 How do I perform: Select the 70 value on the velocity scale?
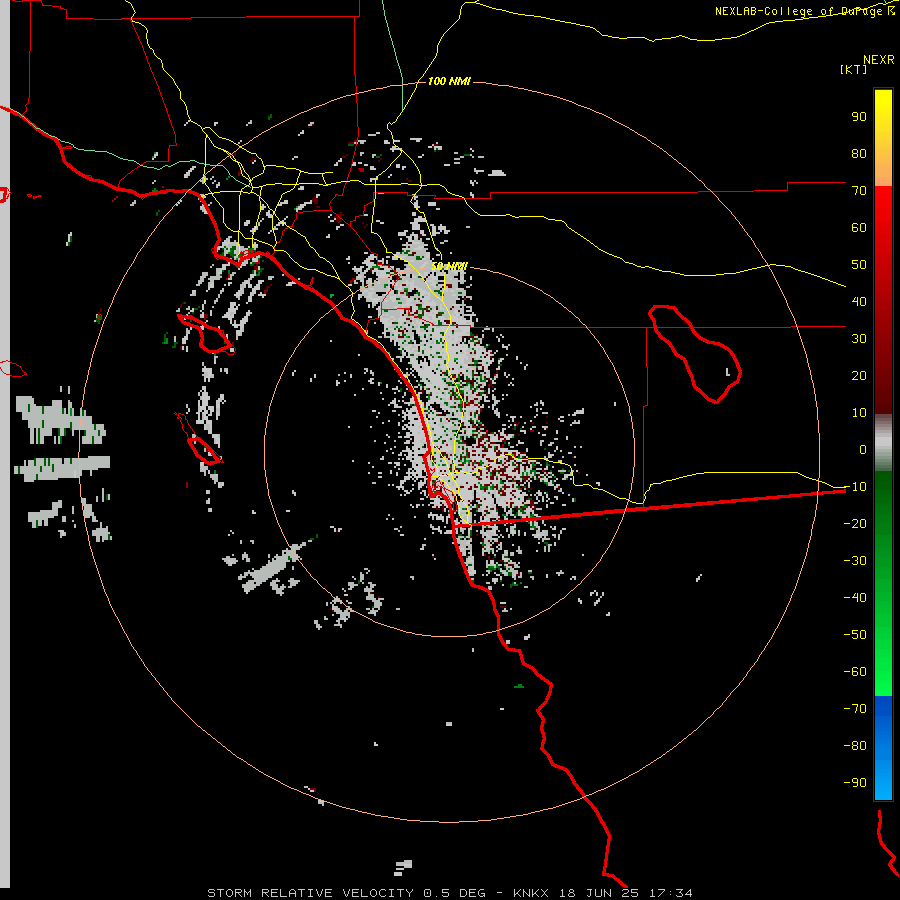click(859, 191)
